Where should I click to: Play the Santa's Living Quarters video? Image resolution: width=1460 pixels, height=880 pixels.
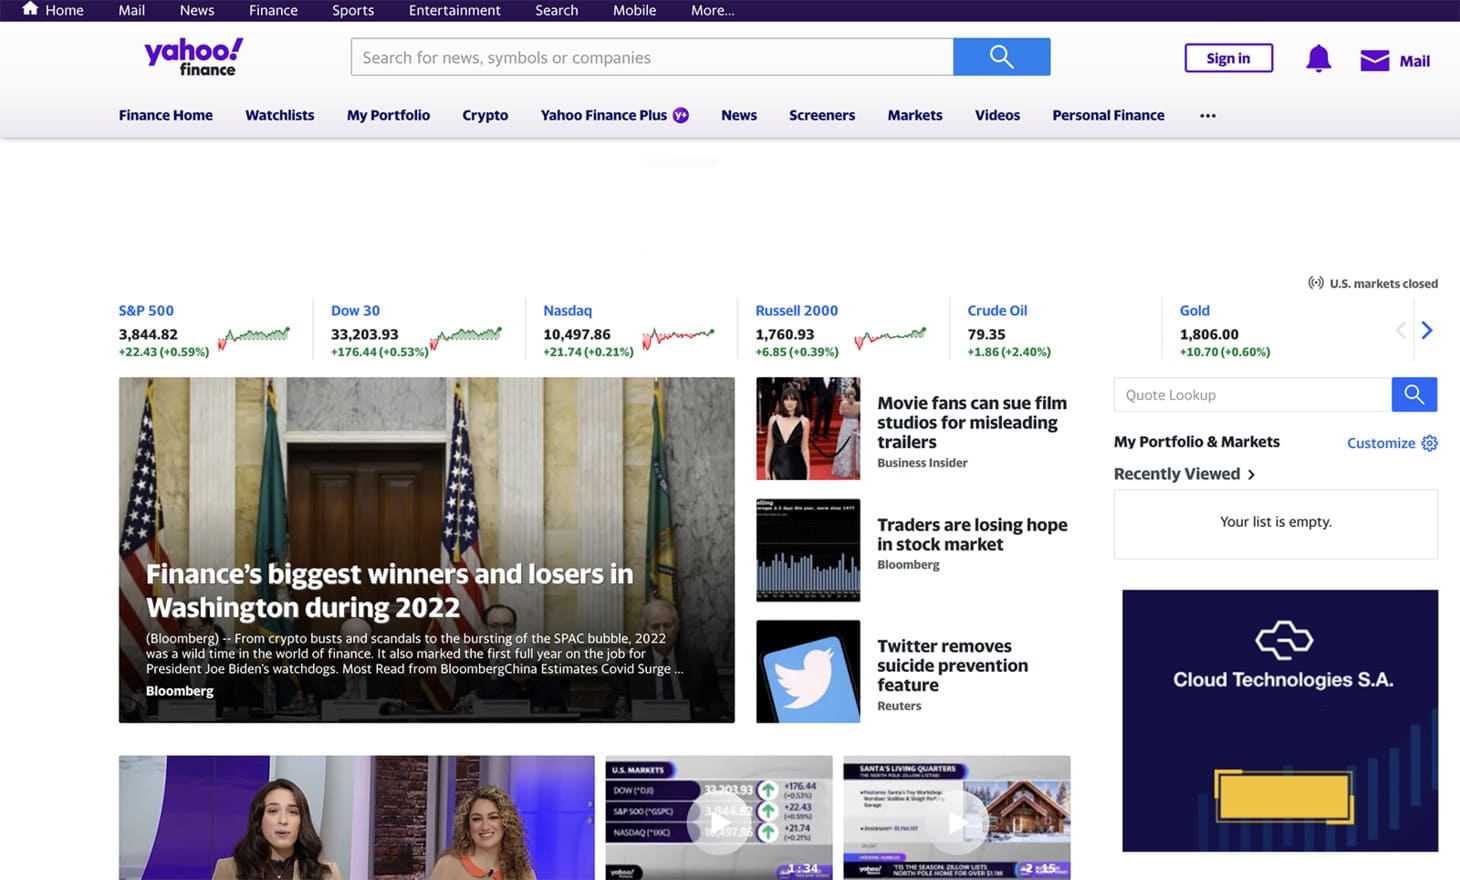coord(957,822)
